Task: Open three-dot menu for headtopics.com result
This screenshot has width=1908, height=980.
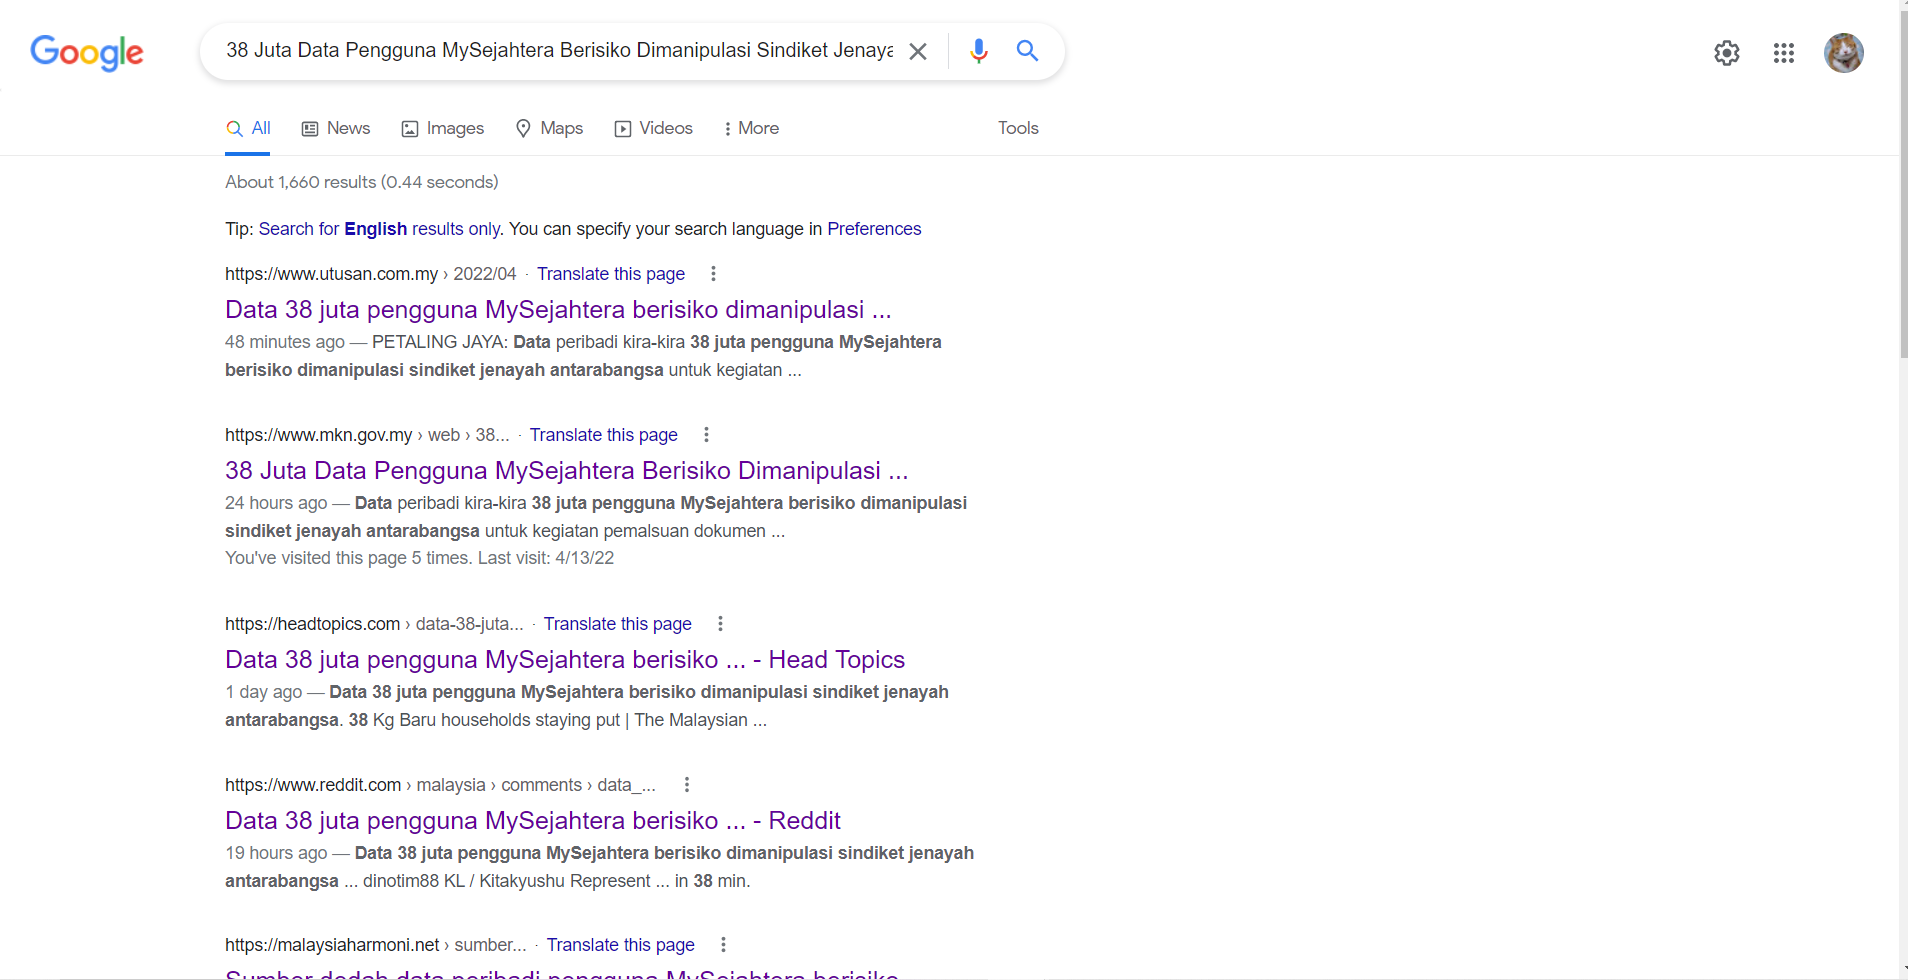Action: (x=720, y=624)
